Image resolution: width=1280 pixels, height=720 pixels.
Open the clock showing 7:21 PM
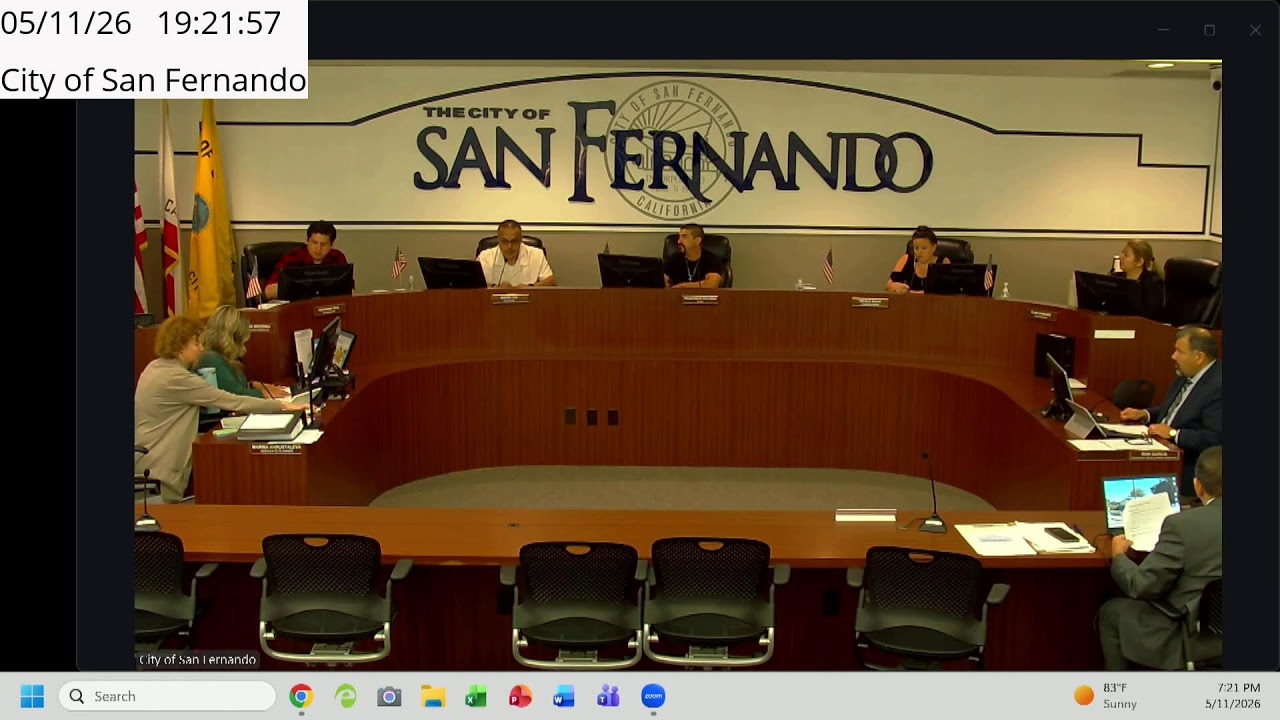[x=1233, y=696]
